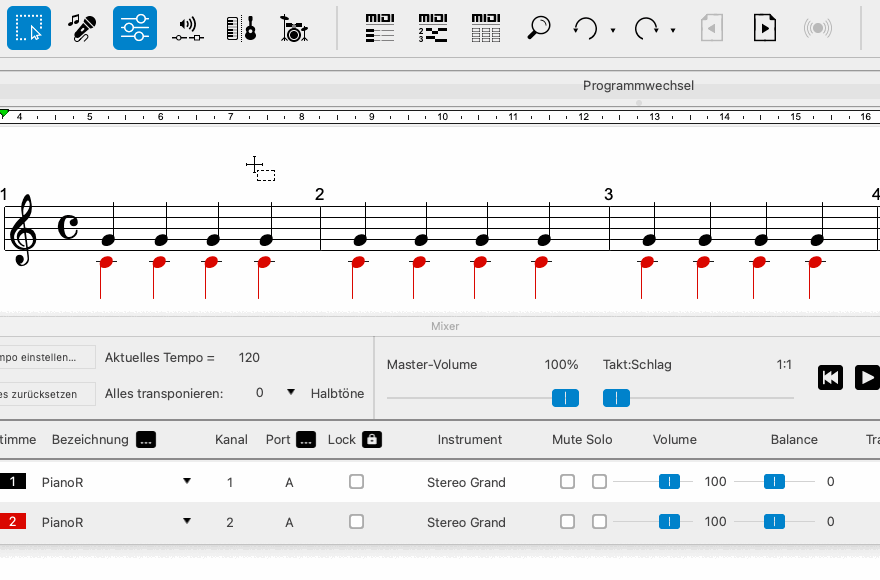Mute voice 2 PianoR track

coord(568,522)
